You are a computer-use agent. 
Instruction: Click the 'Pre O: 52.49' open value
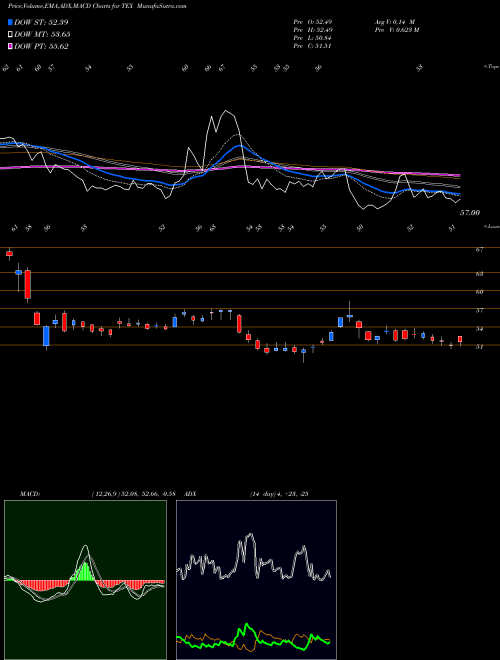[313, 22]
